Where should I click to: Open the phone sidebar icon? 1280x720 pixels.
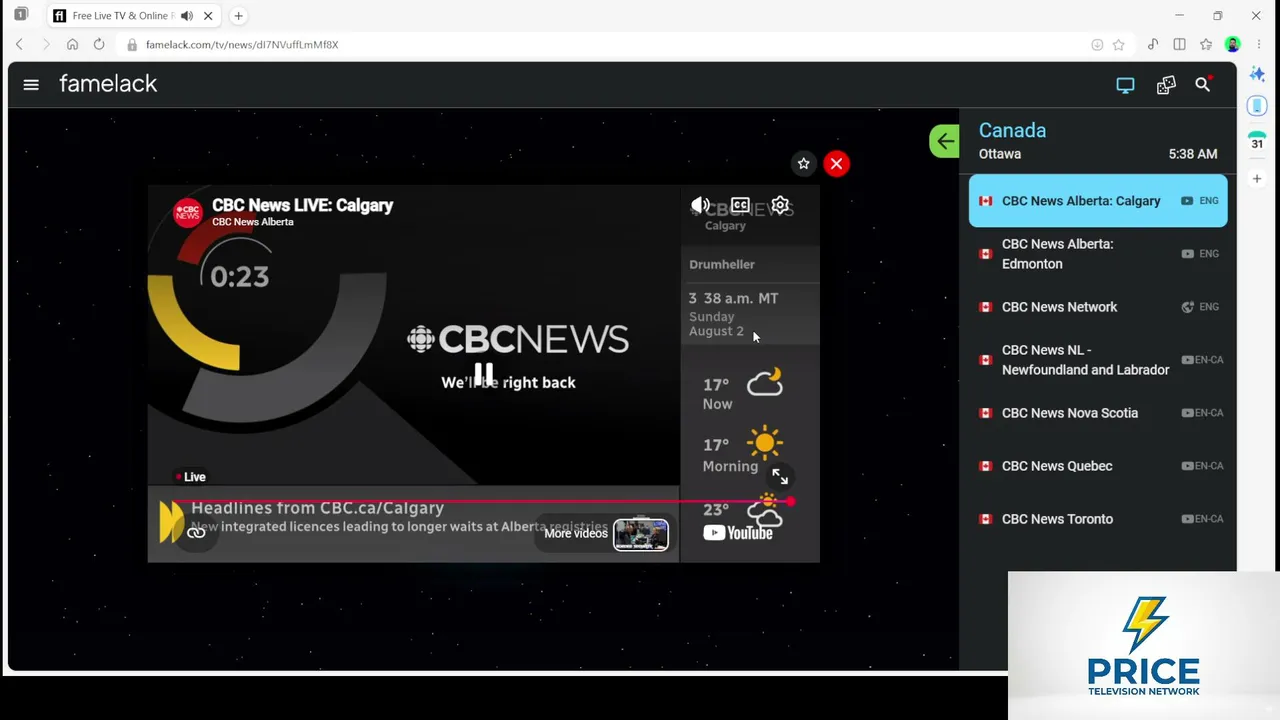[1258, 106]
